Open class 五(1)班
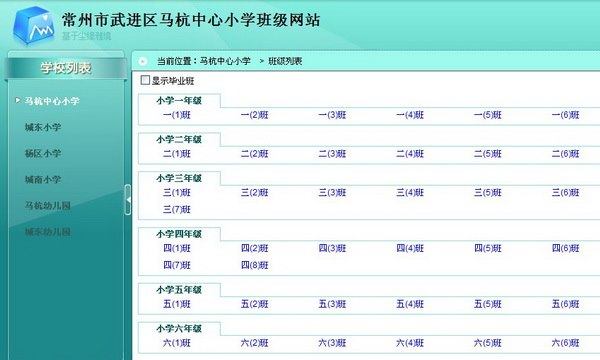 177,305
